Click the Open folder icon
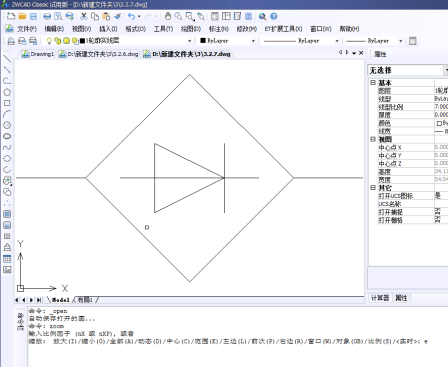Viewport: 448px width, 368px height. click(22, 16)
